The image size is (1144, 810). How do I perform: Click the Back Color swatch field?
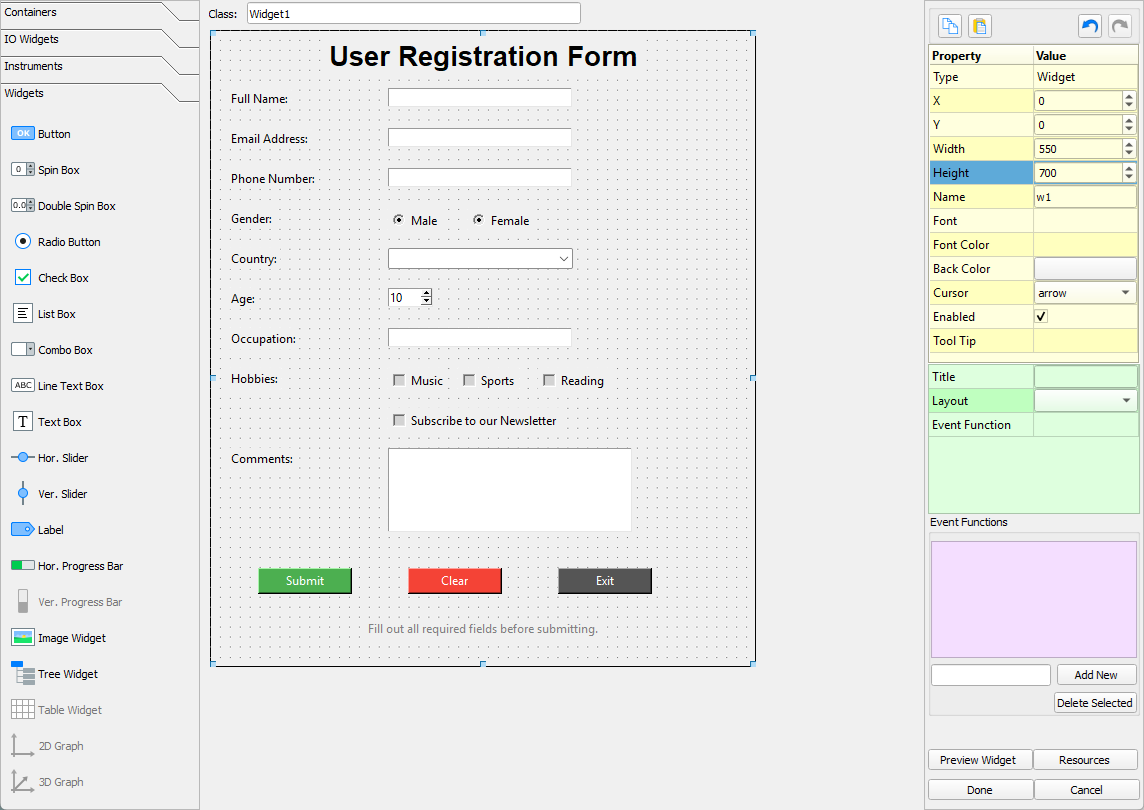[1085, 268]
